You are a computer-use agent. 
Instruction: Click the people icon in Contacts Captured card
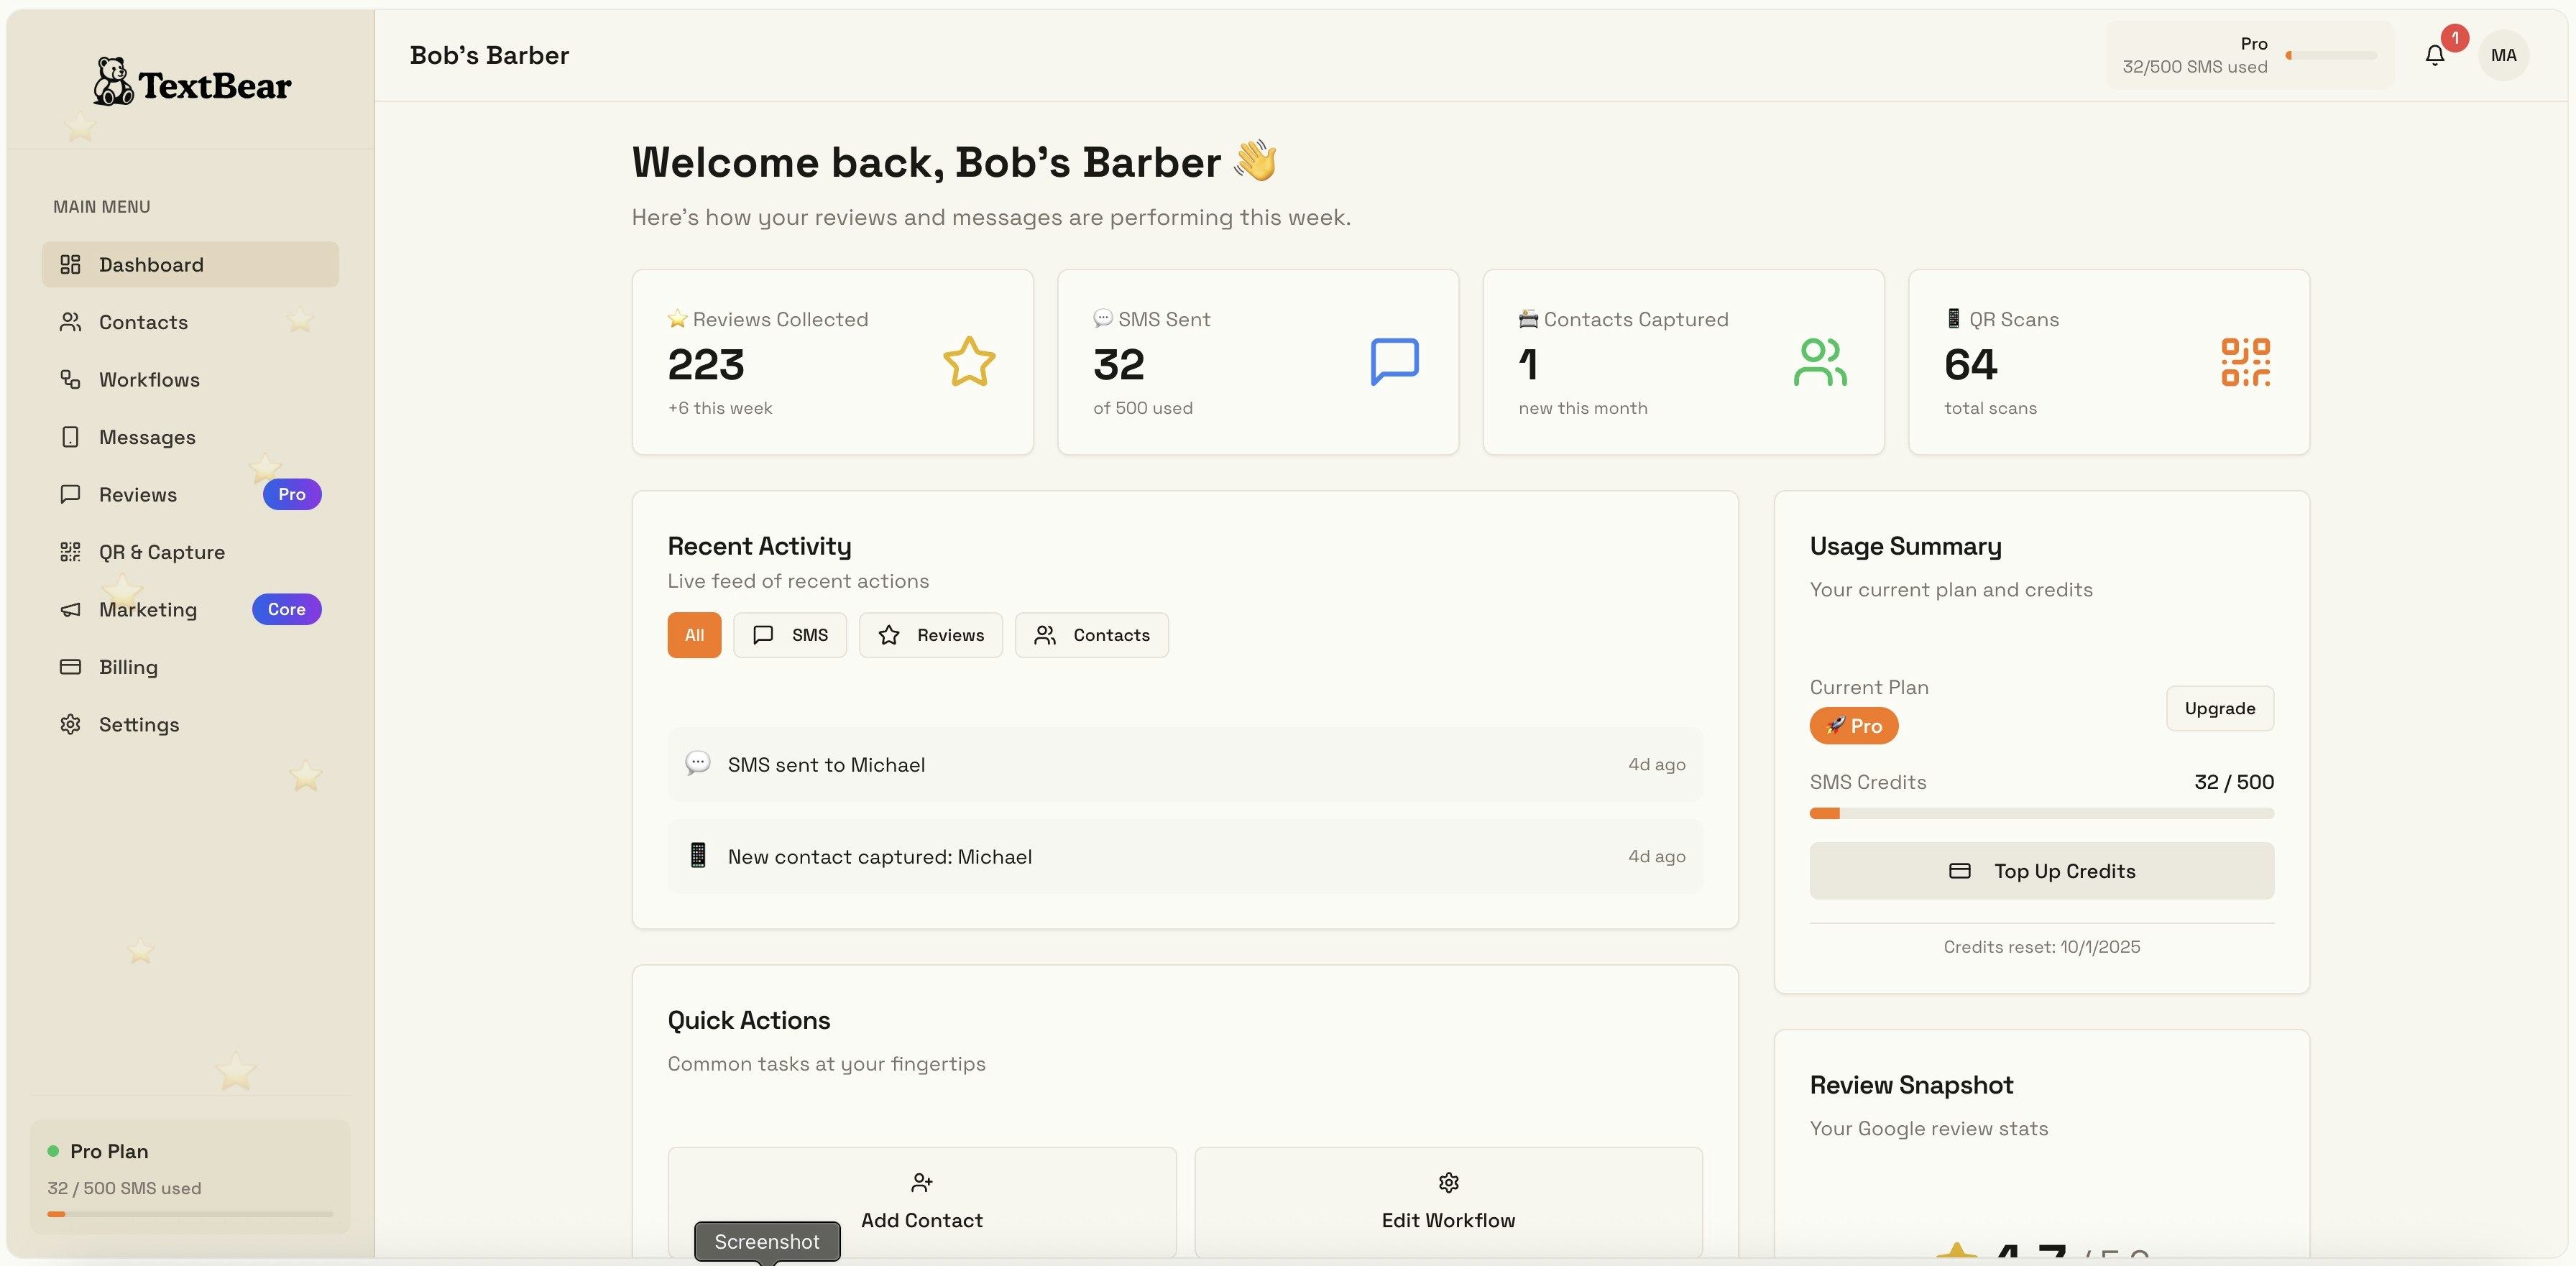[x=1819, y=362]
